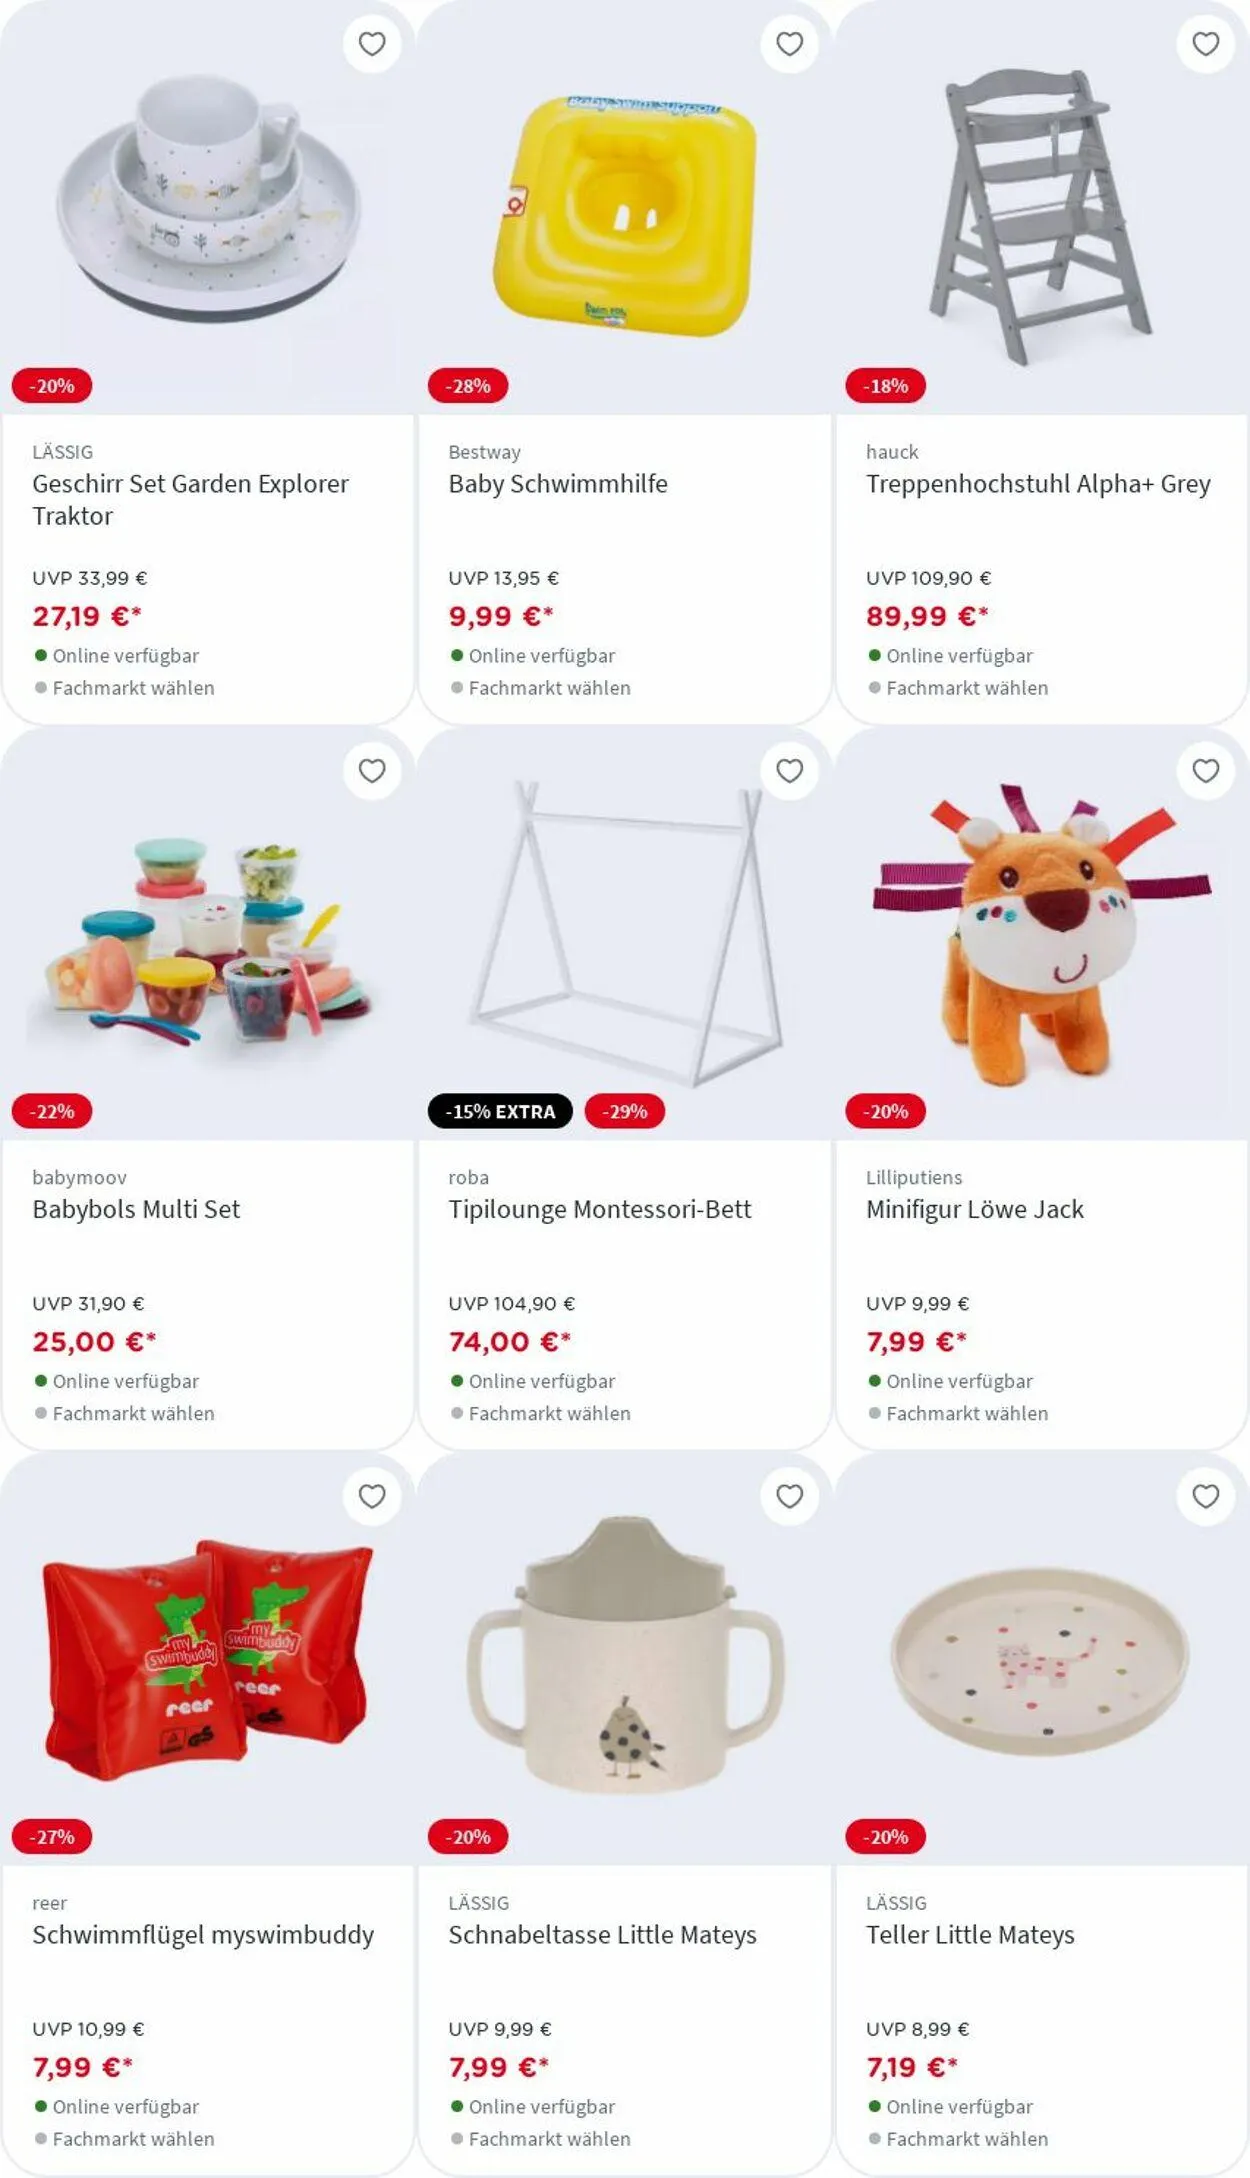Favorite the Bestway Baby Schwimmhilfe heart icon
1250x2178 pixels.
point(790,44)
